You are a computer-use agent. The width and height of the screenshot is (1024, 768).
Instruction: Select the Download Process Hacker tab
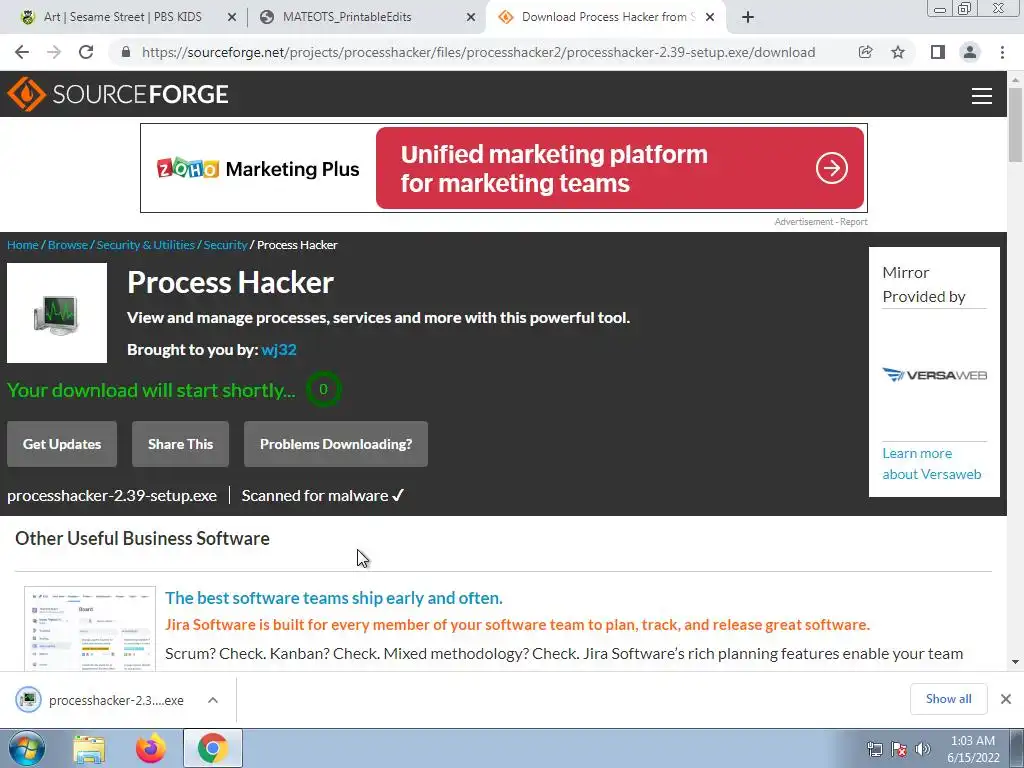pos(609,17)
